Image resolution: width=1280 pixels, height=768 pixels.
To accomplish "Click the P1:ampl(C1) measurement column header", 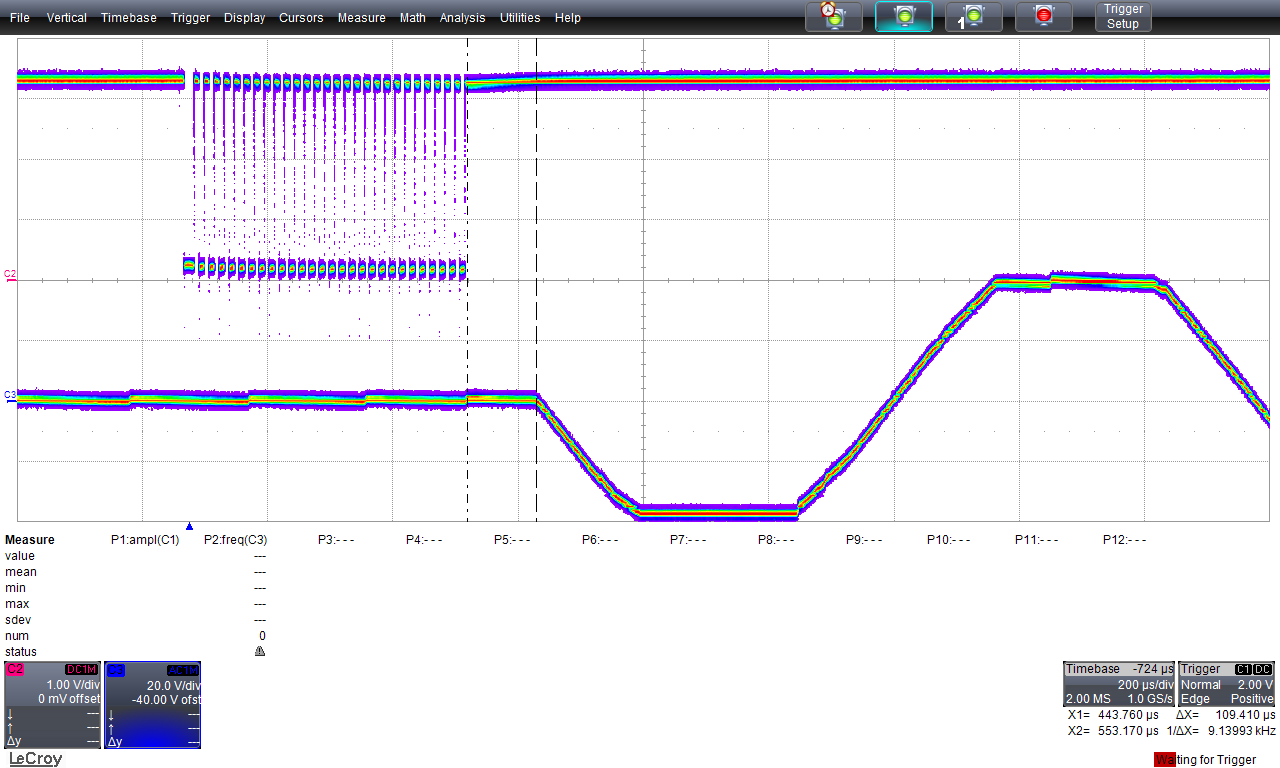I will point(145,539).
